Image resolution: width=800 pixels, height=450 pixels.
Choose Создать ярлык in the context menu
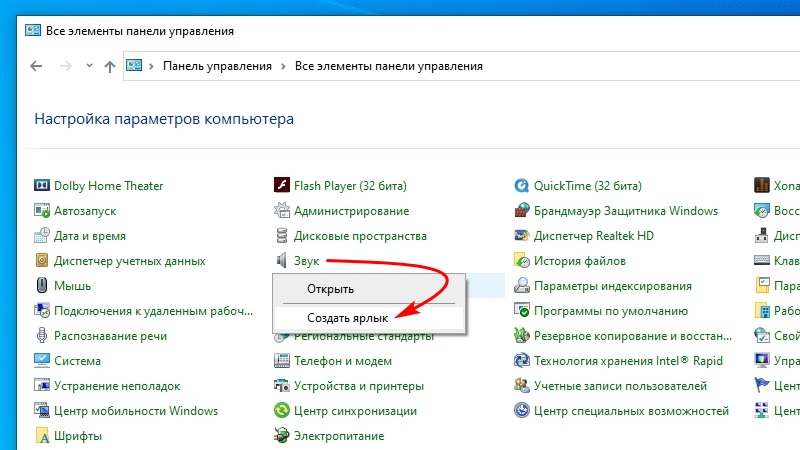[x=369, y=318]
